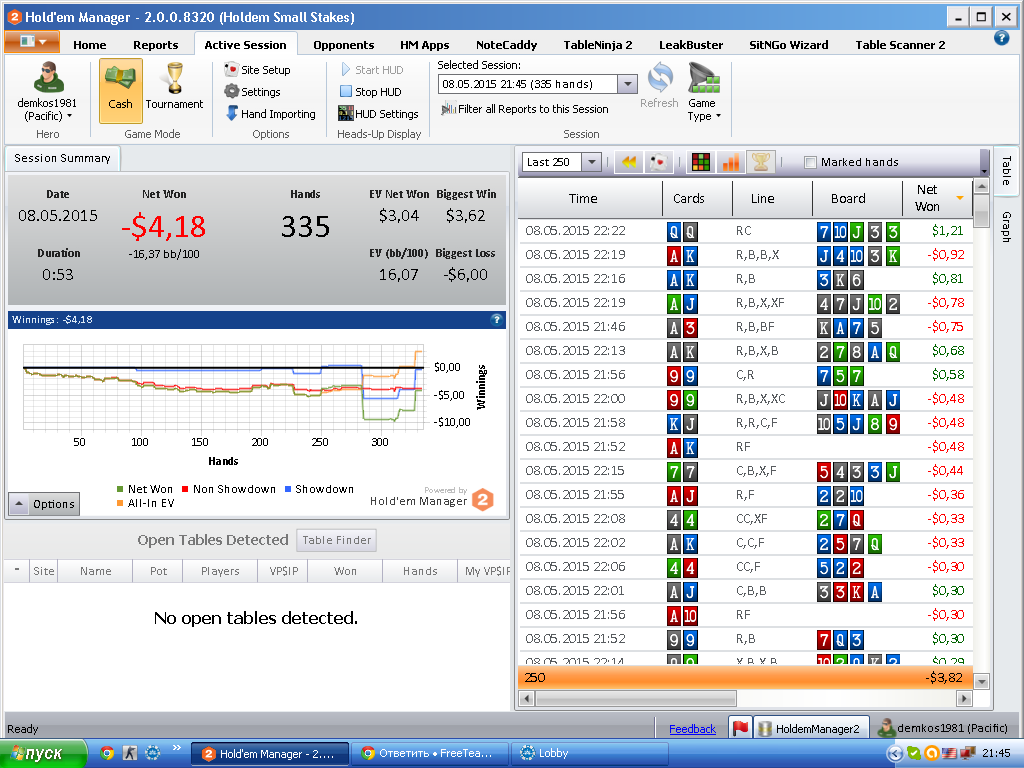Click the hand list scroll-down arrow
Viewport: 1024px width, 768px height.
click(x=981, y=682)
